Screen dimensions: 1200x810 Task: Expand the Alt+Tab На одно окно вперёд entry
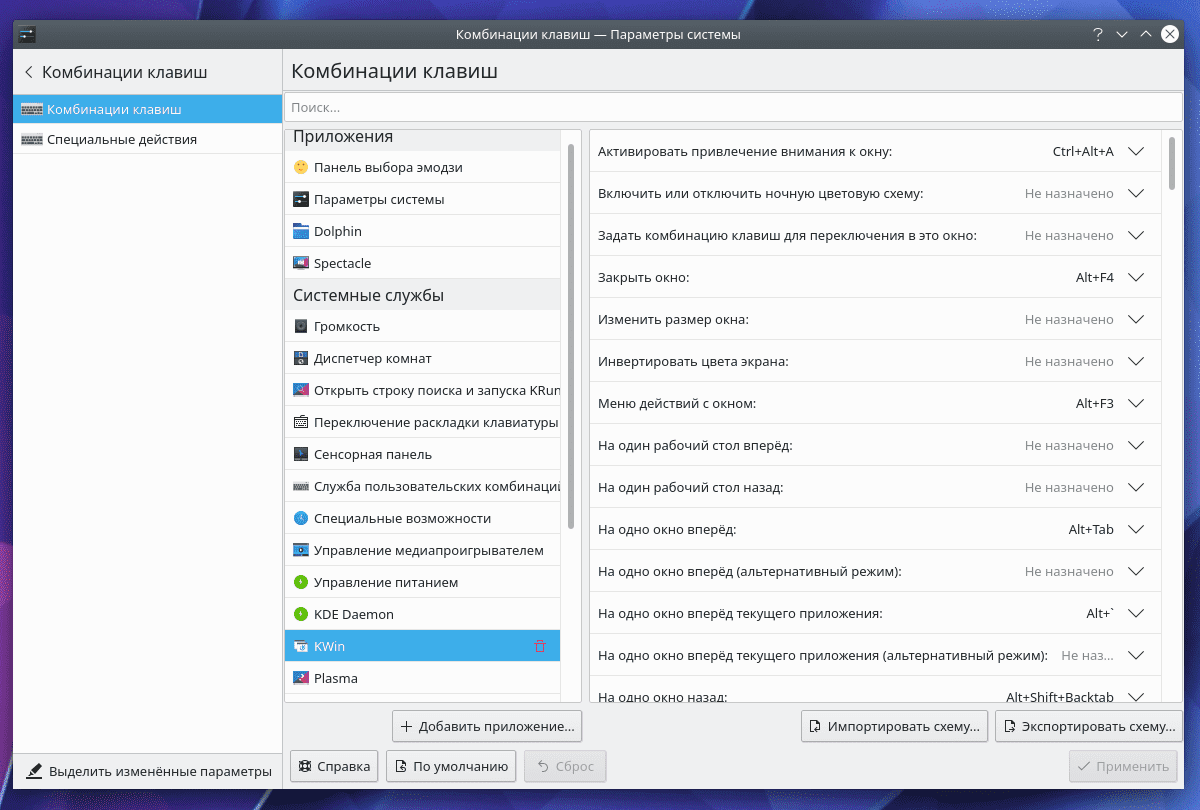[1135, 529]
